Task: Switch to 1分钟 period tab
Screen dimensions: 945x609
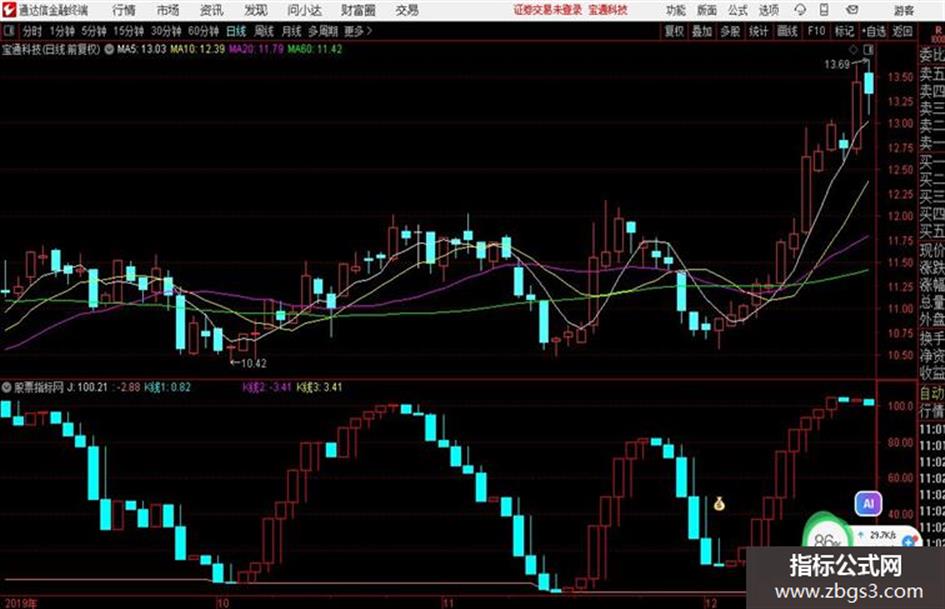Action: click(x=61, y=31)
